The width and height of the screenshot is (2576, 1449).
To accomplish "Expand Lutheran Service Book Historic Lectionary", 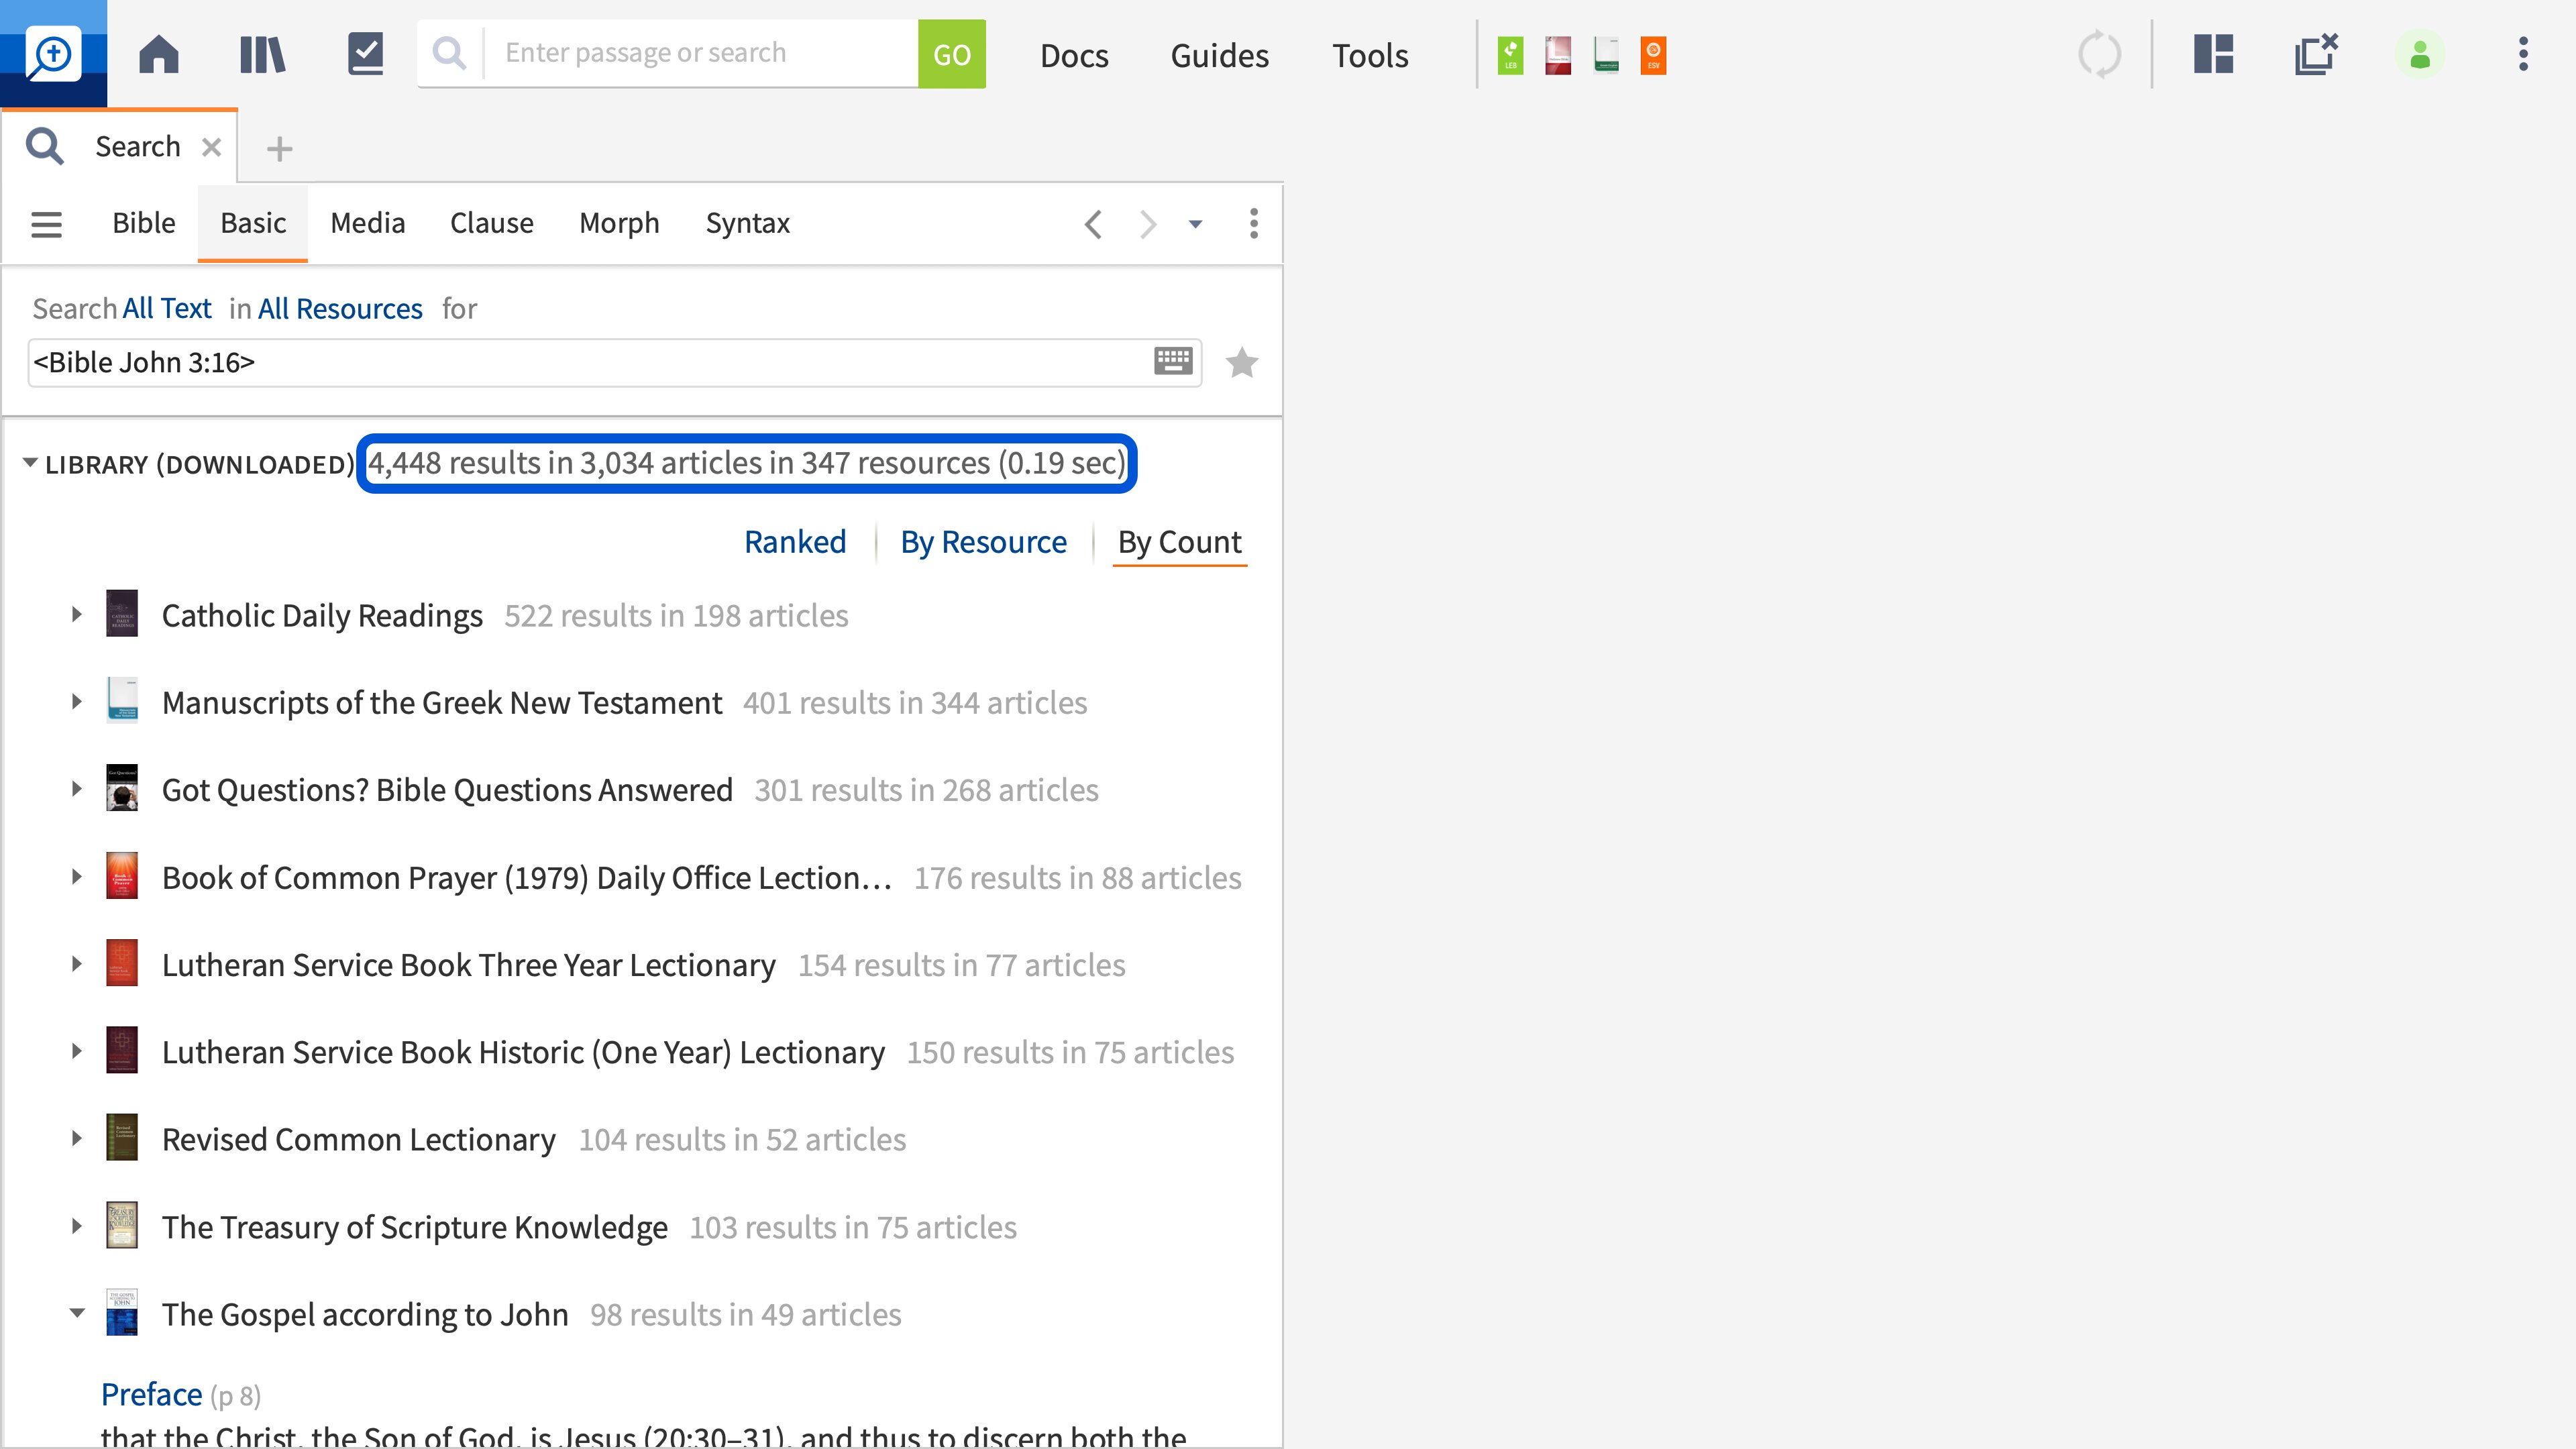I will coord(77,1051).
